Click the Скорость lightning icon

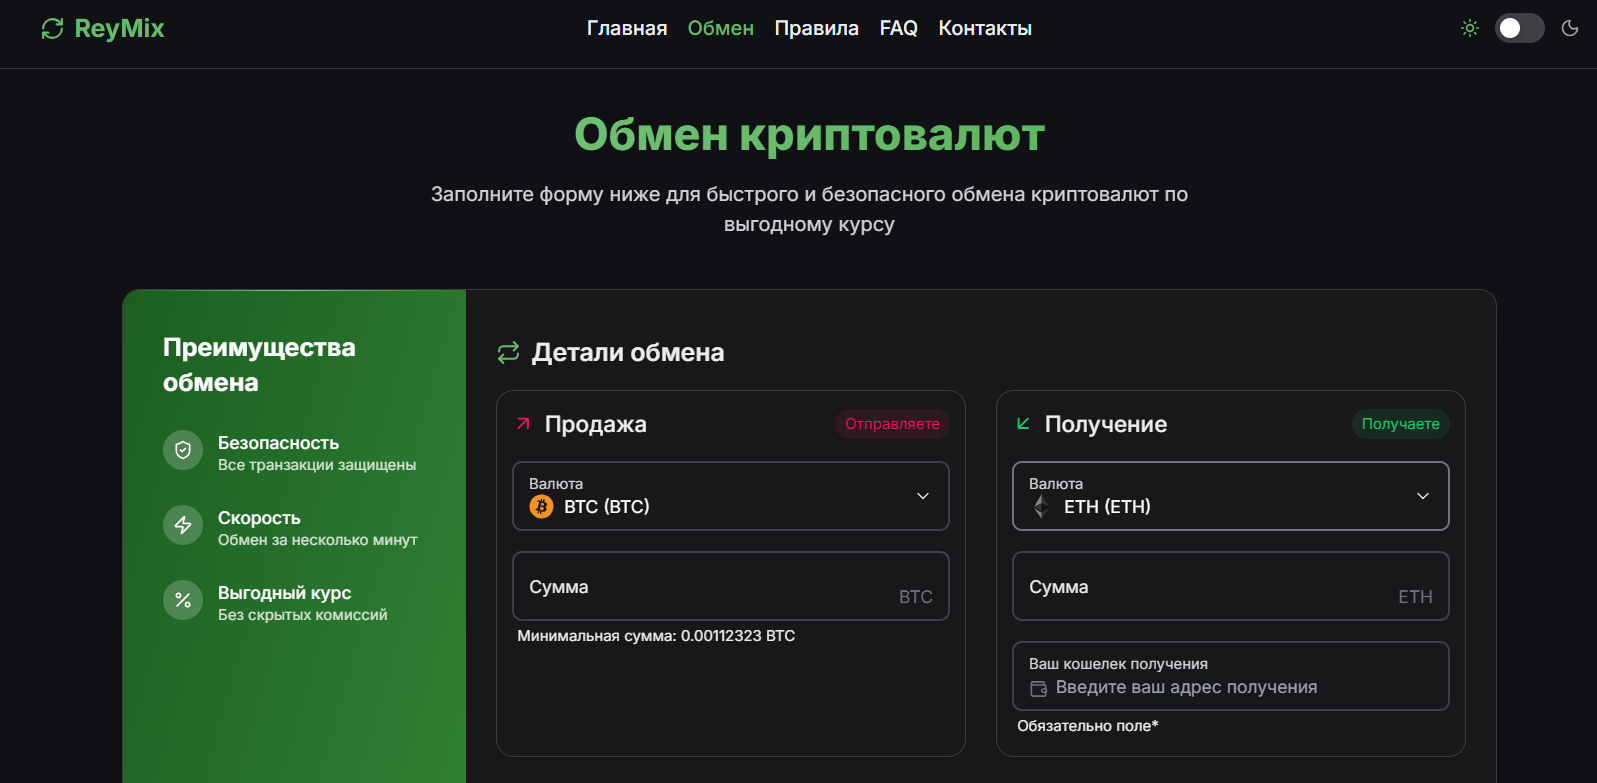point(183,525)
